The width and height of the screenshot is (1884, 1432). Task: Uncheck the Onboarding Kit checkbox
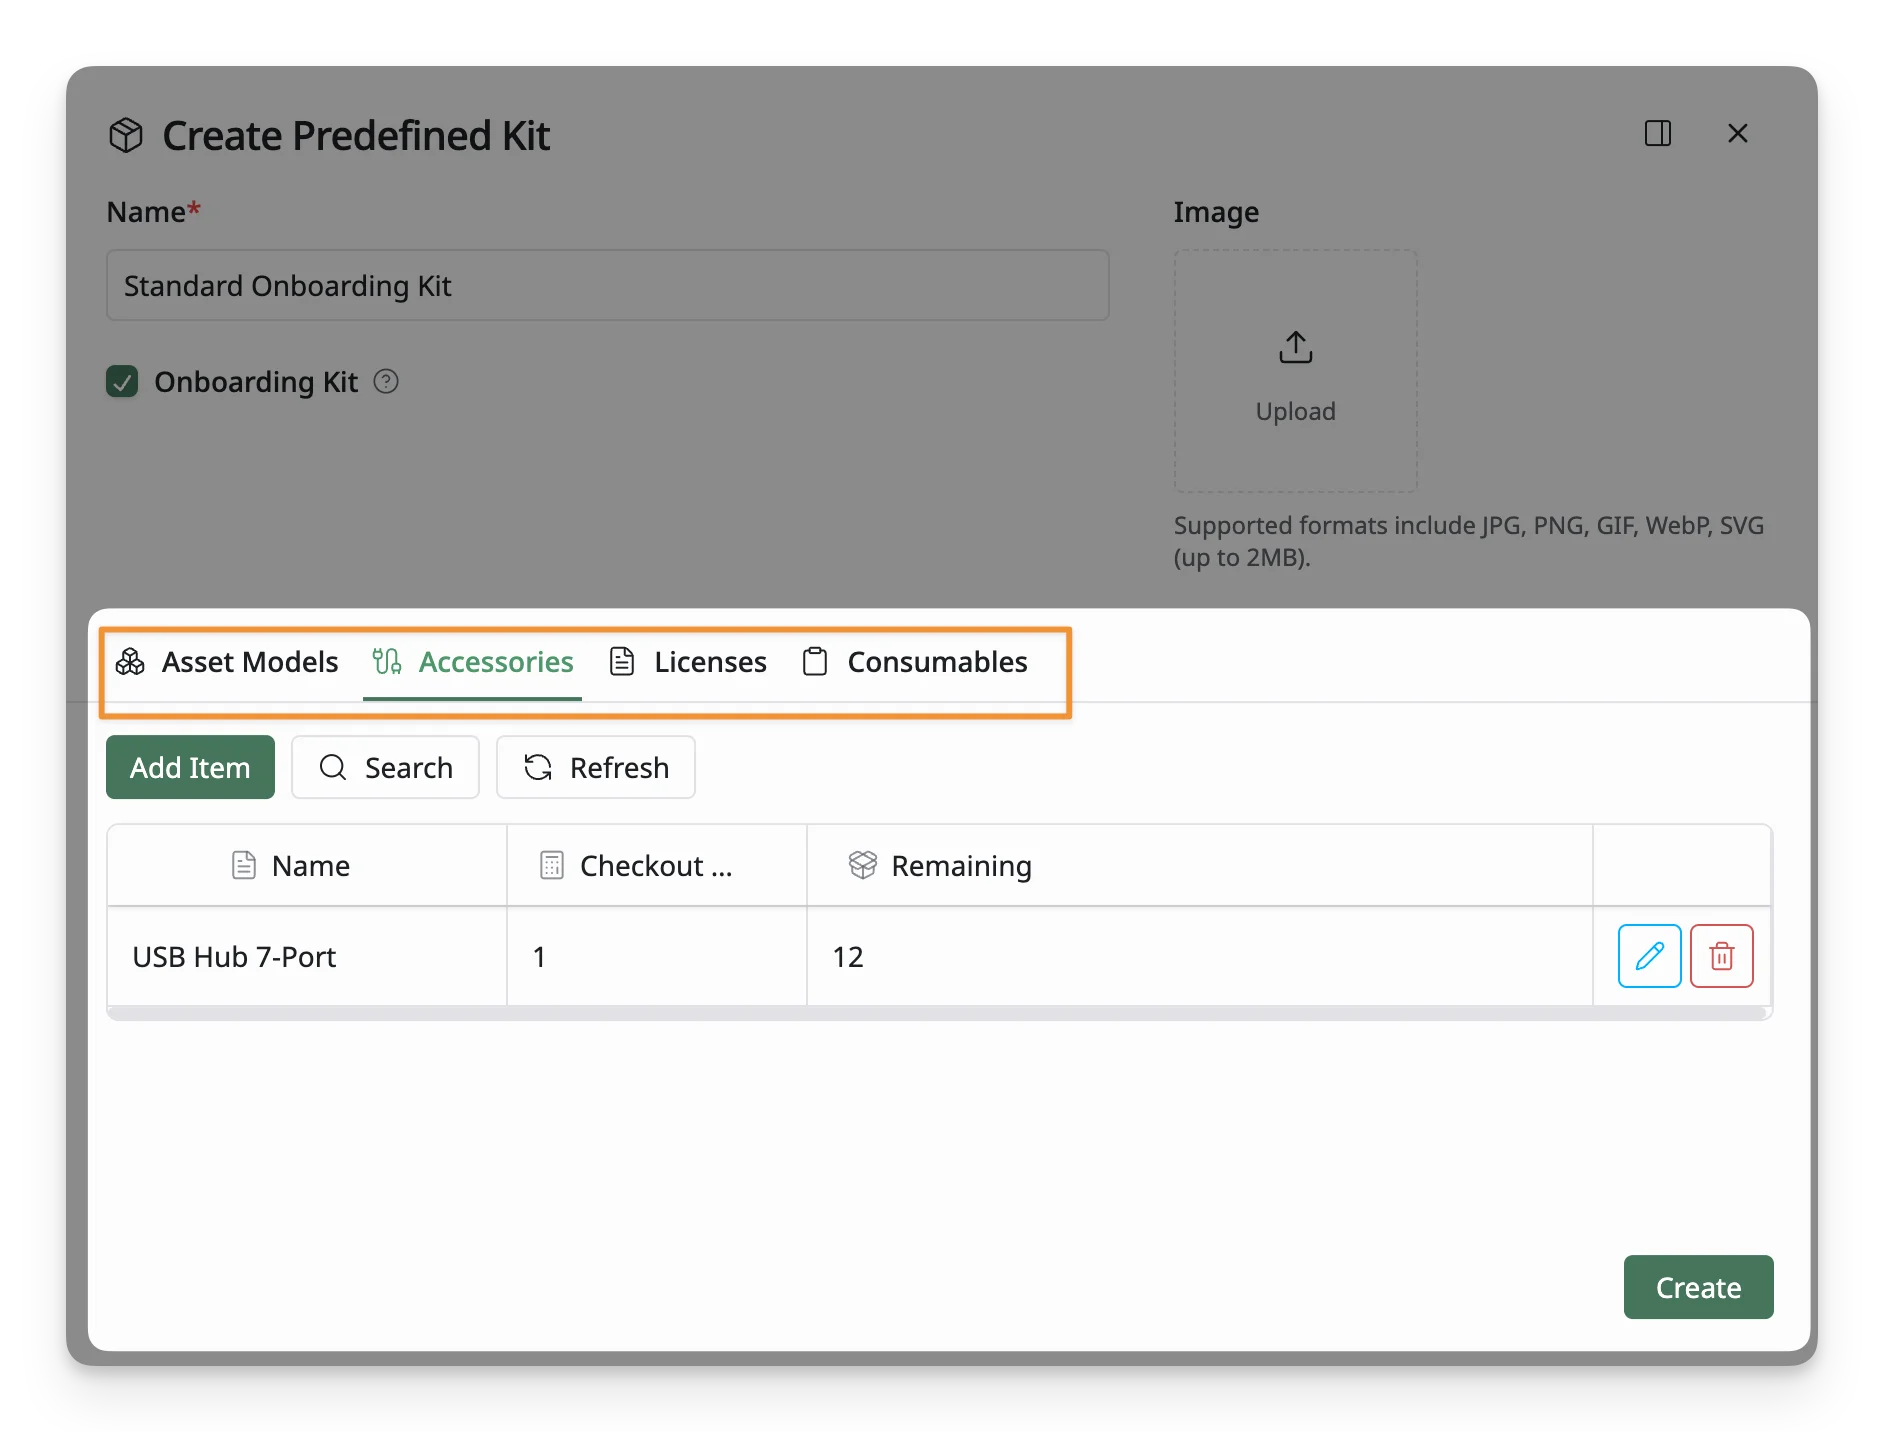[122, 381]
